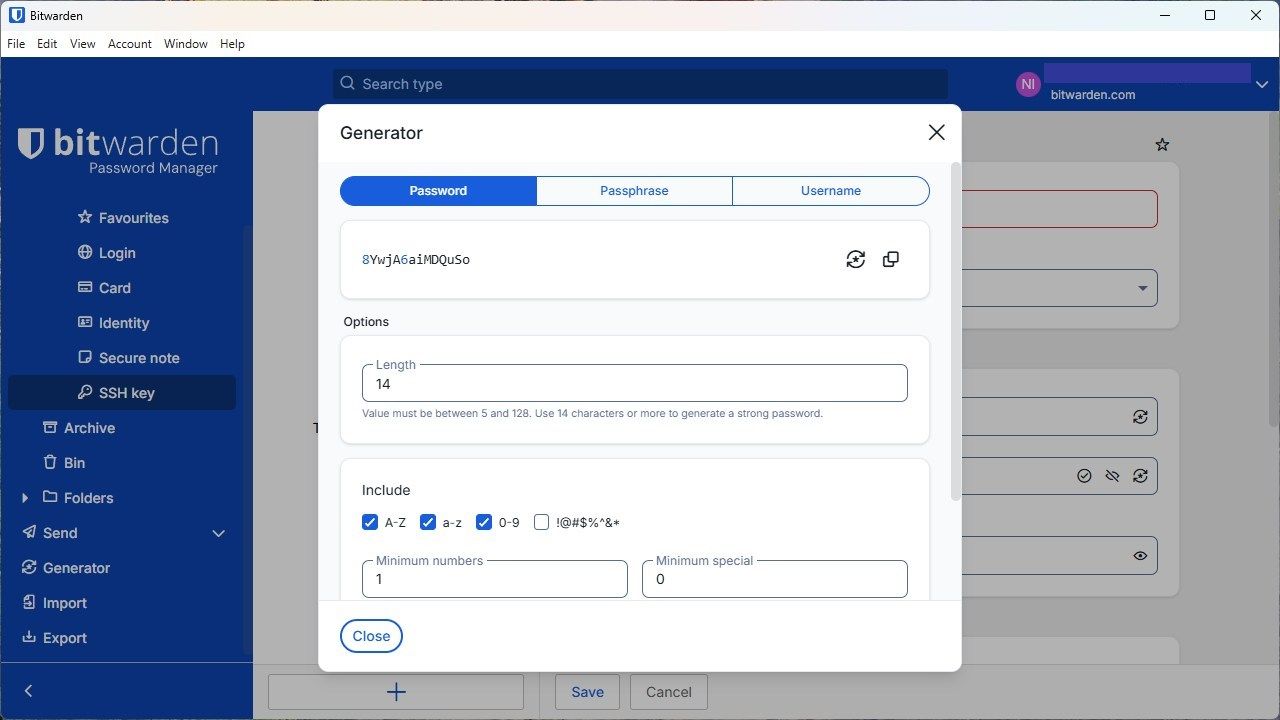This screenshot has height=720, width=1280.
Task: Click the SSH key icon in the sidebar
Action: (x=85, y=392)
